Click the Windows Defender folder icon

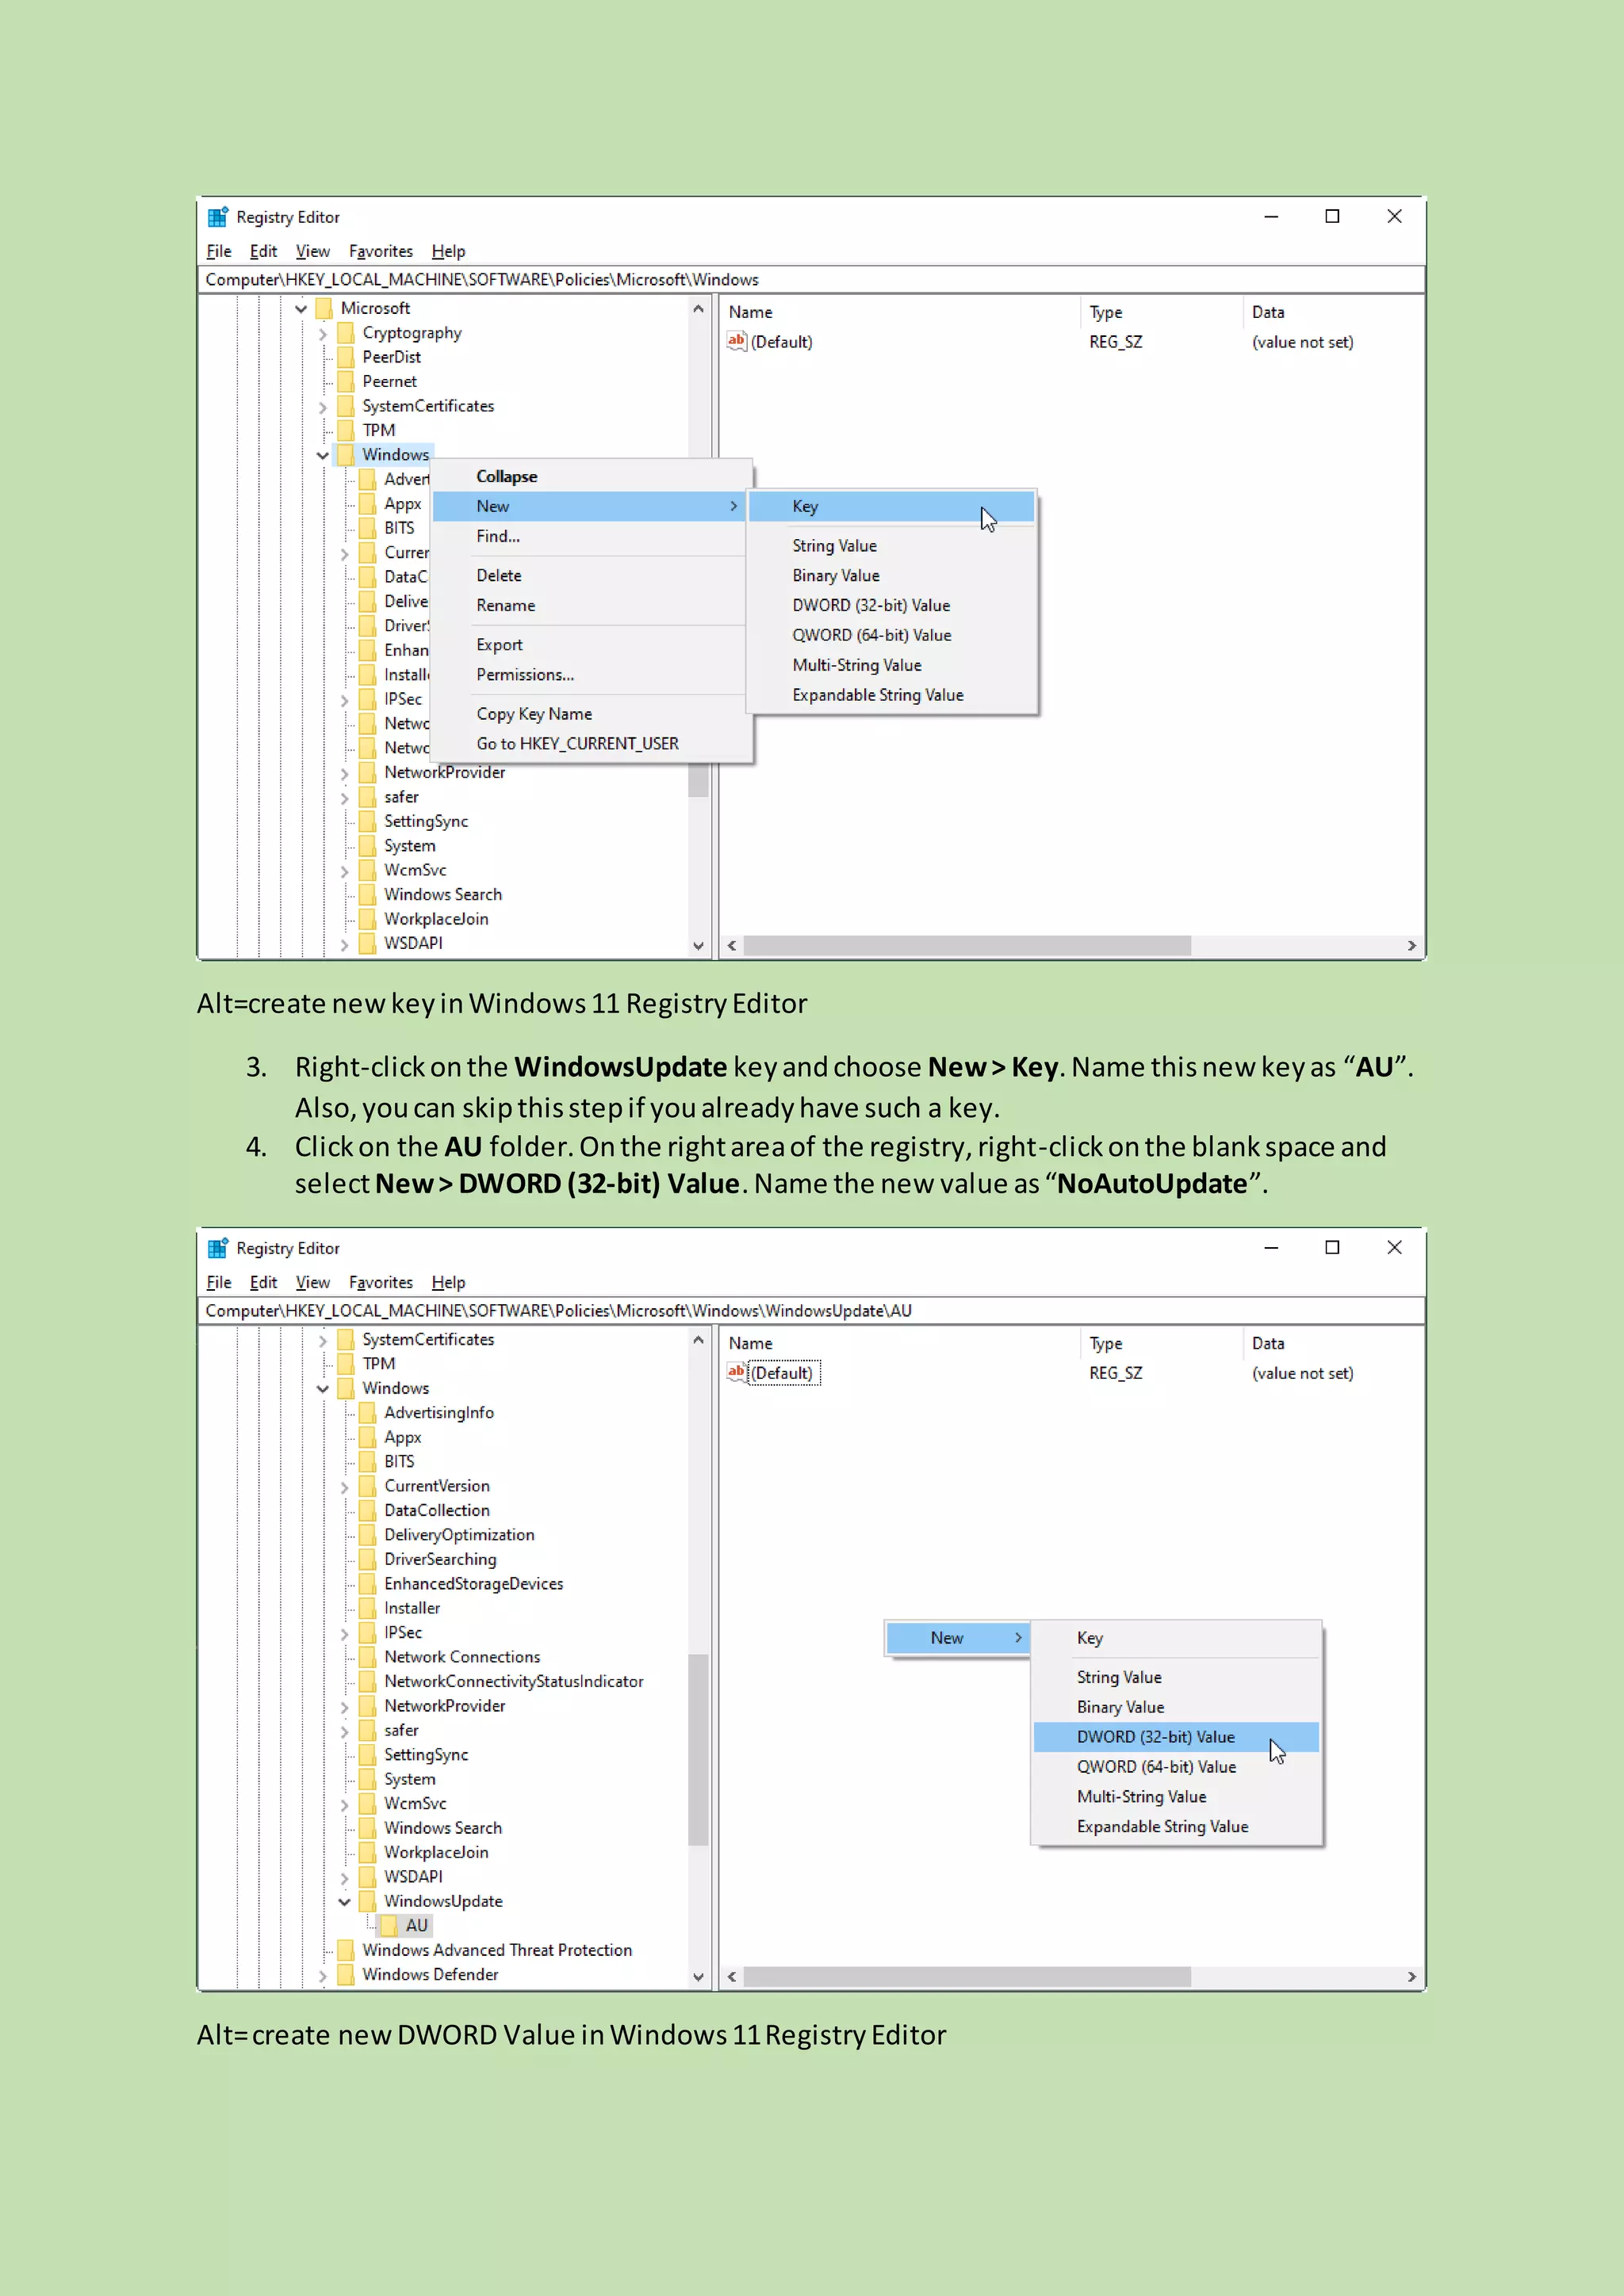[346, 1974]
